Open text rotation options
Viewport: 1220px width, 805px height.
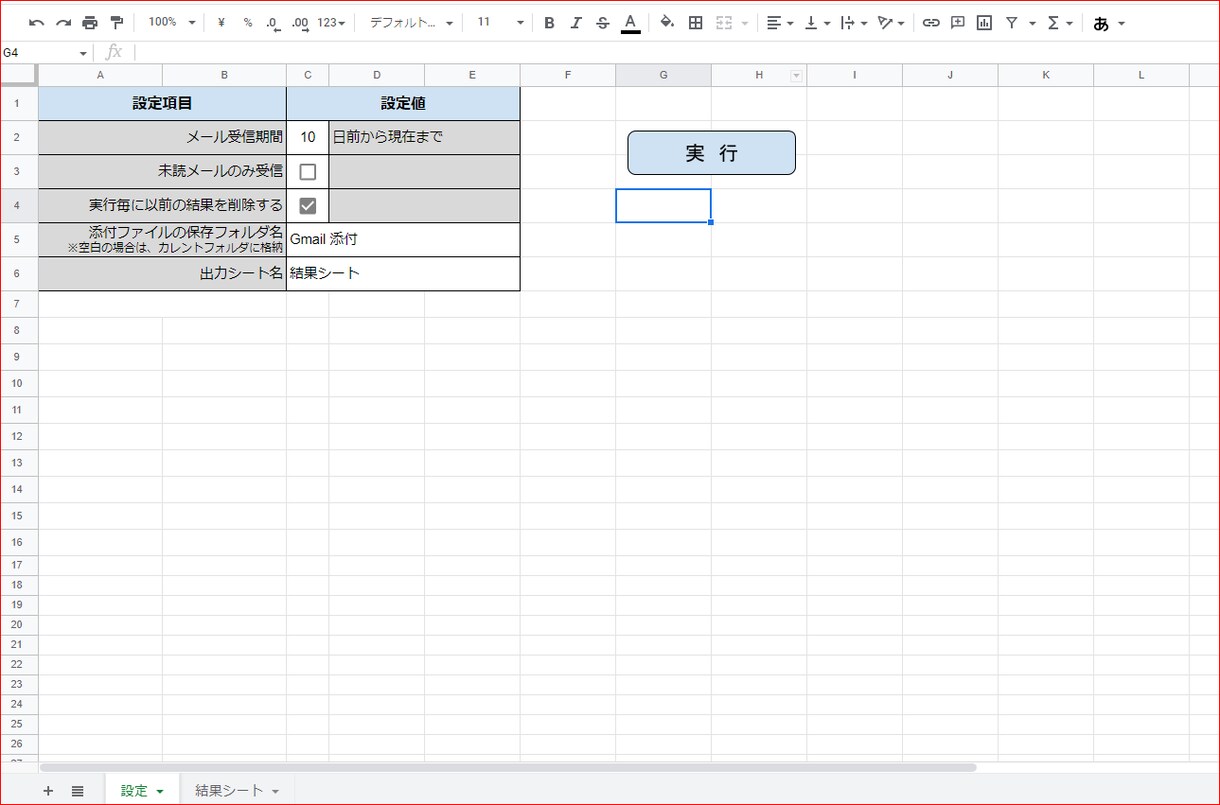click(x=891, y=22)
